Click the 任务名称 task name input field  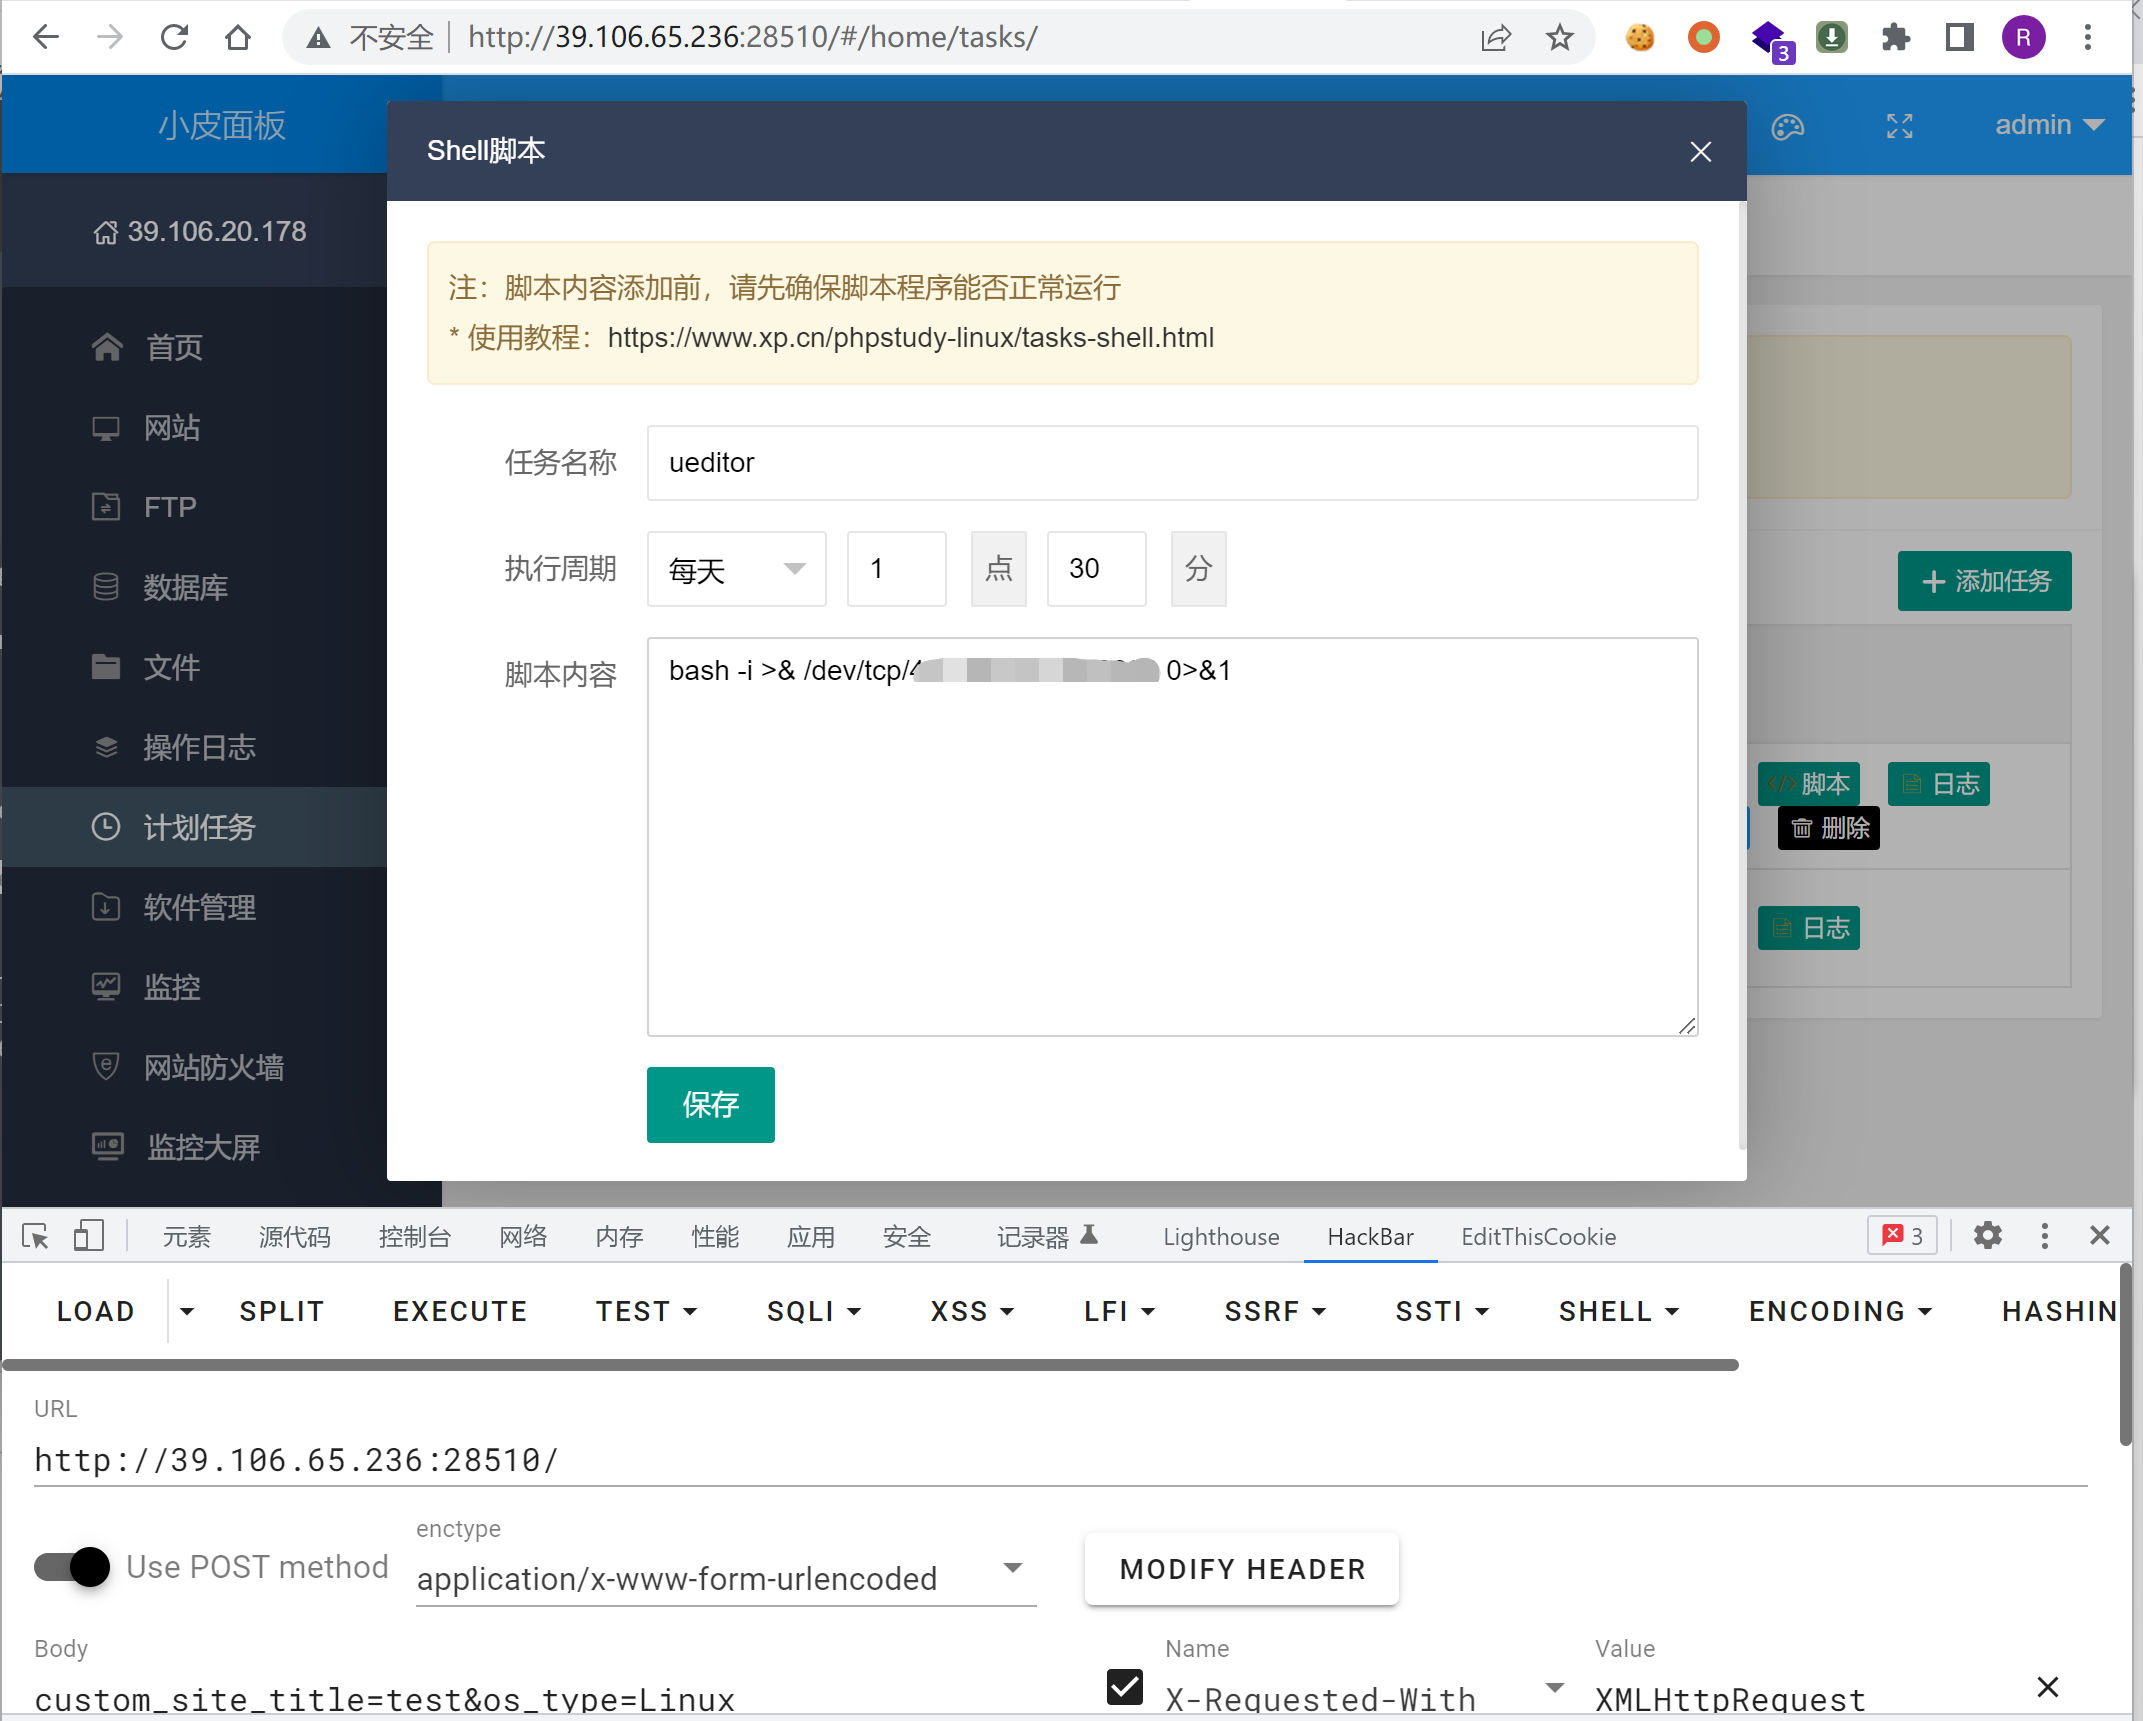1171,463
